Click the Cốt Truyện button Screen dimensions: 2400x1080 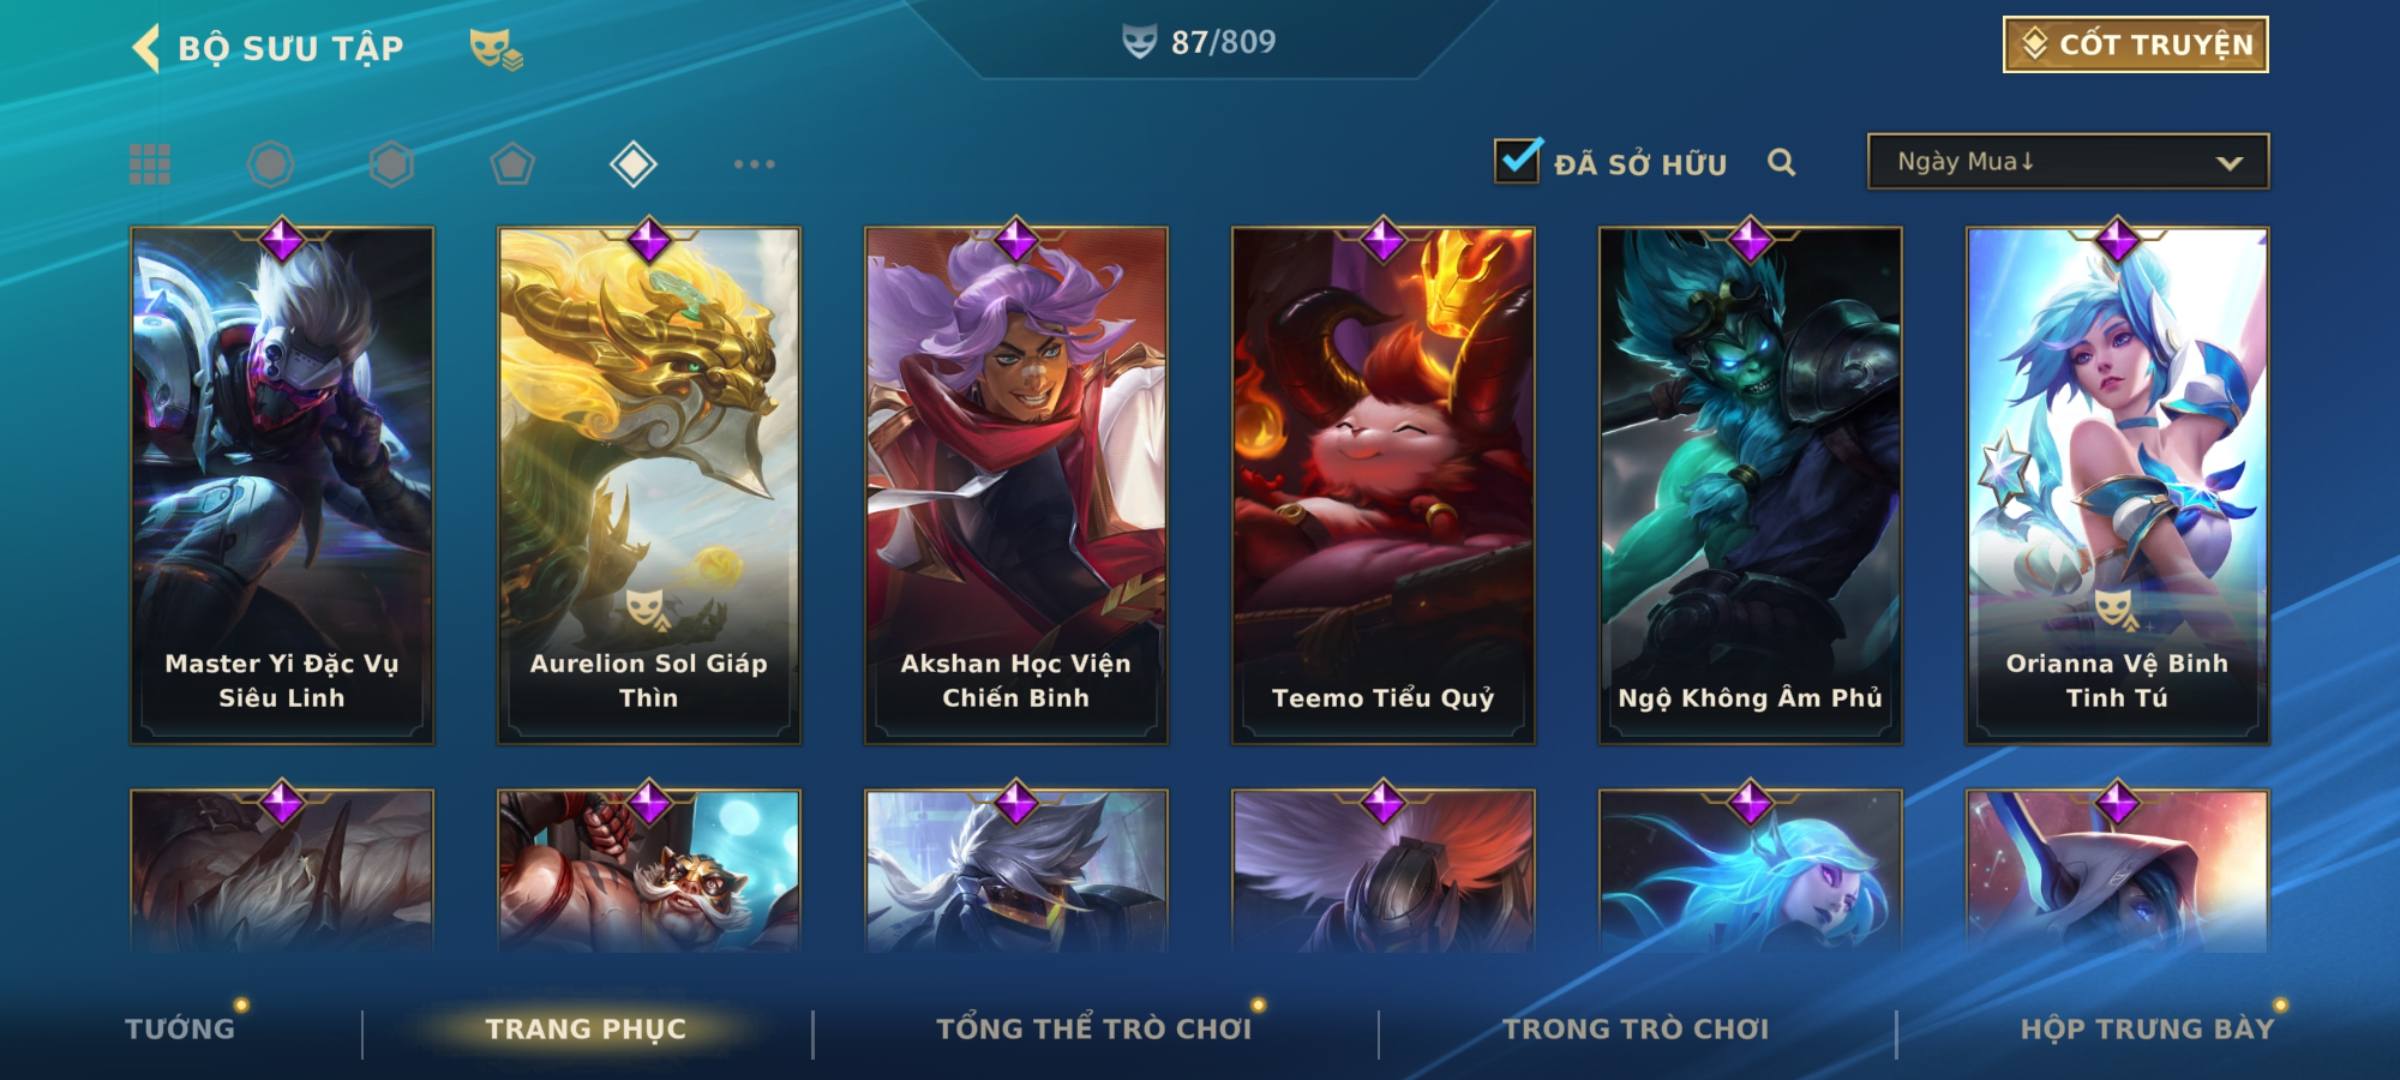[2135, 45]
